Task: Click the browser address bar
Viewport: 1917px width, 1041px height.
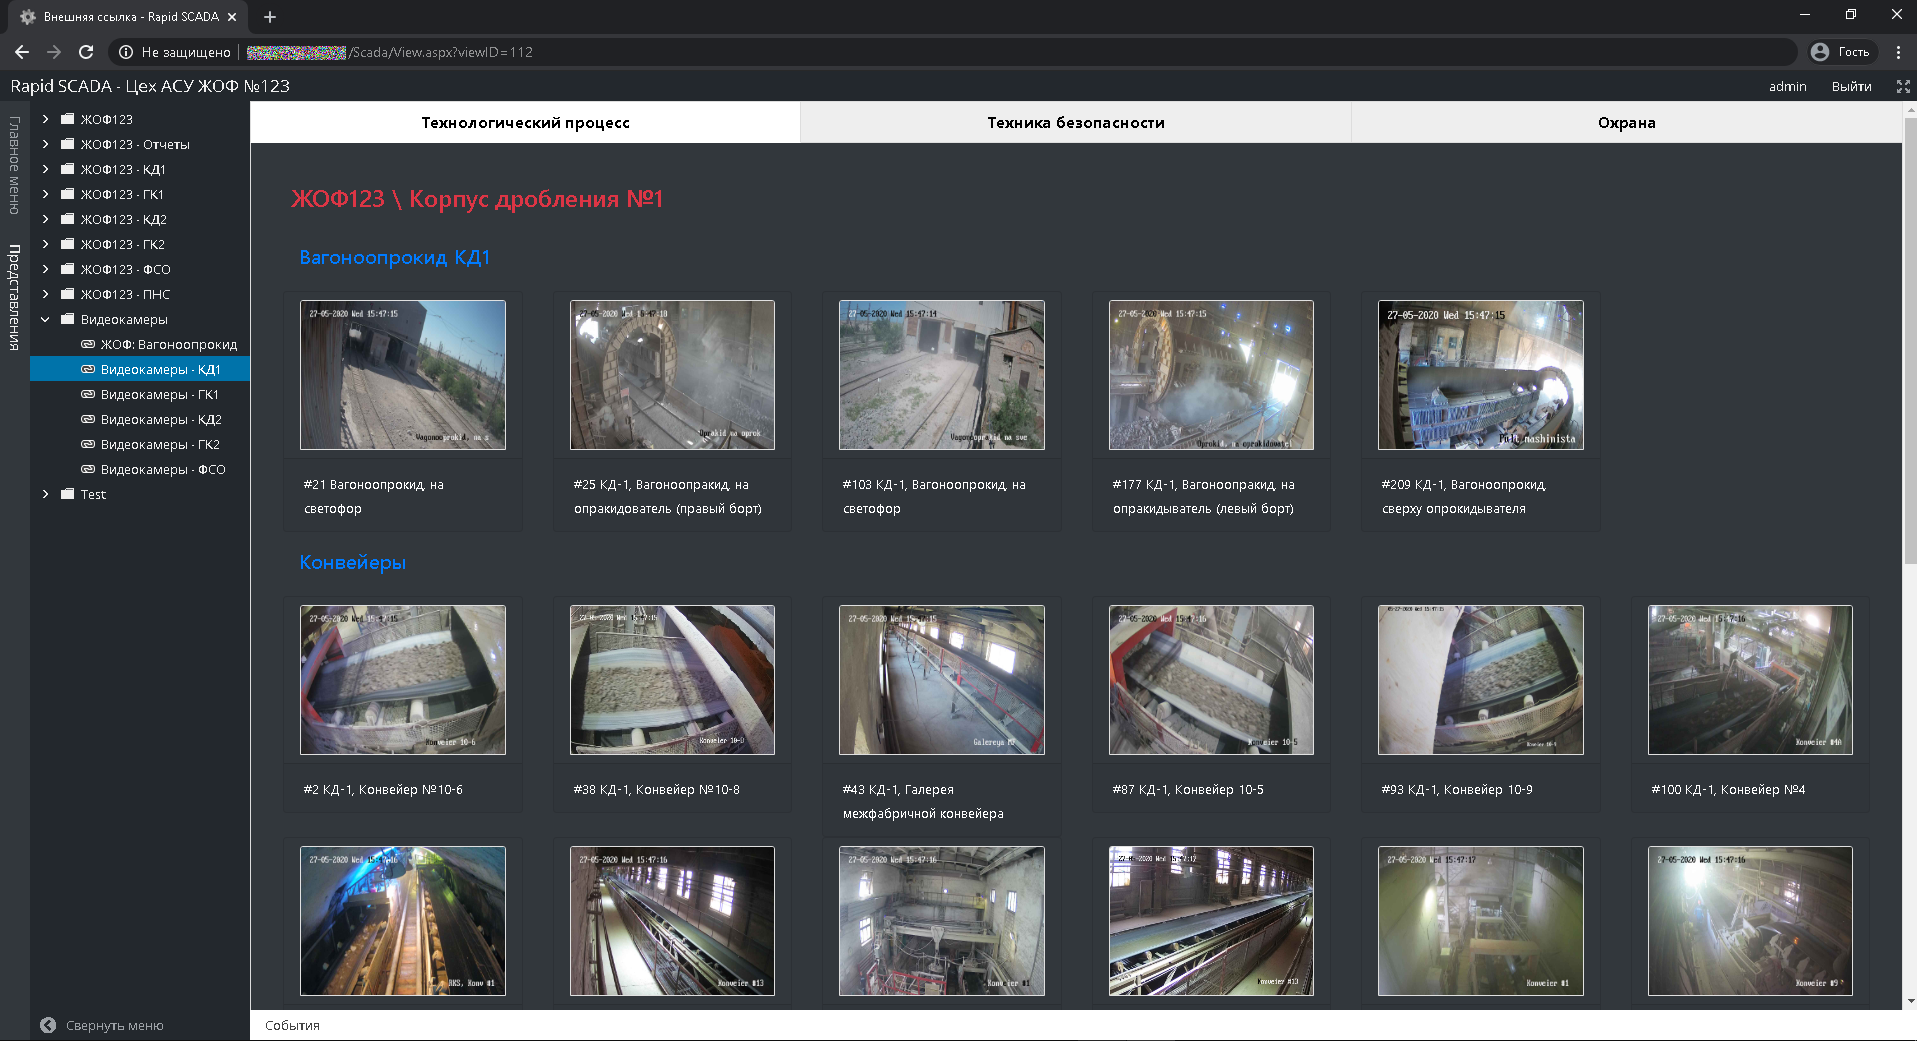Action: click(950, 52)
